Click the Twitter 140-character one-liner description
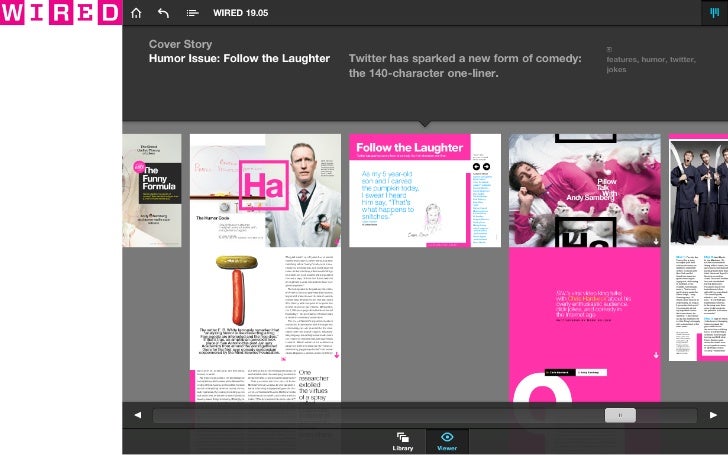The width and height of the screenshot is (728, 455). coord(465,65)
